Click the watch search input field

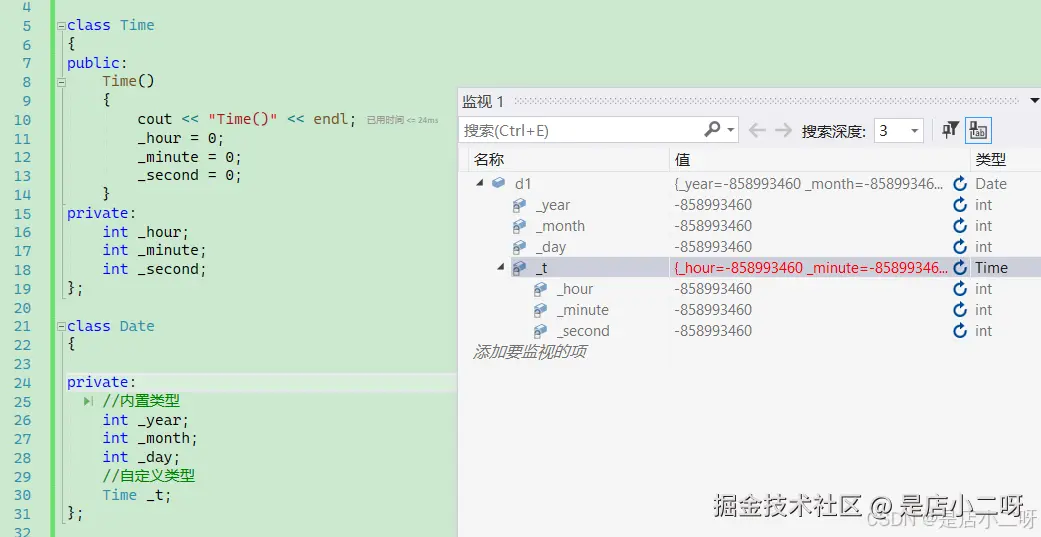tap(581, 130)
